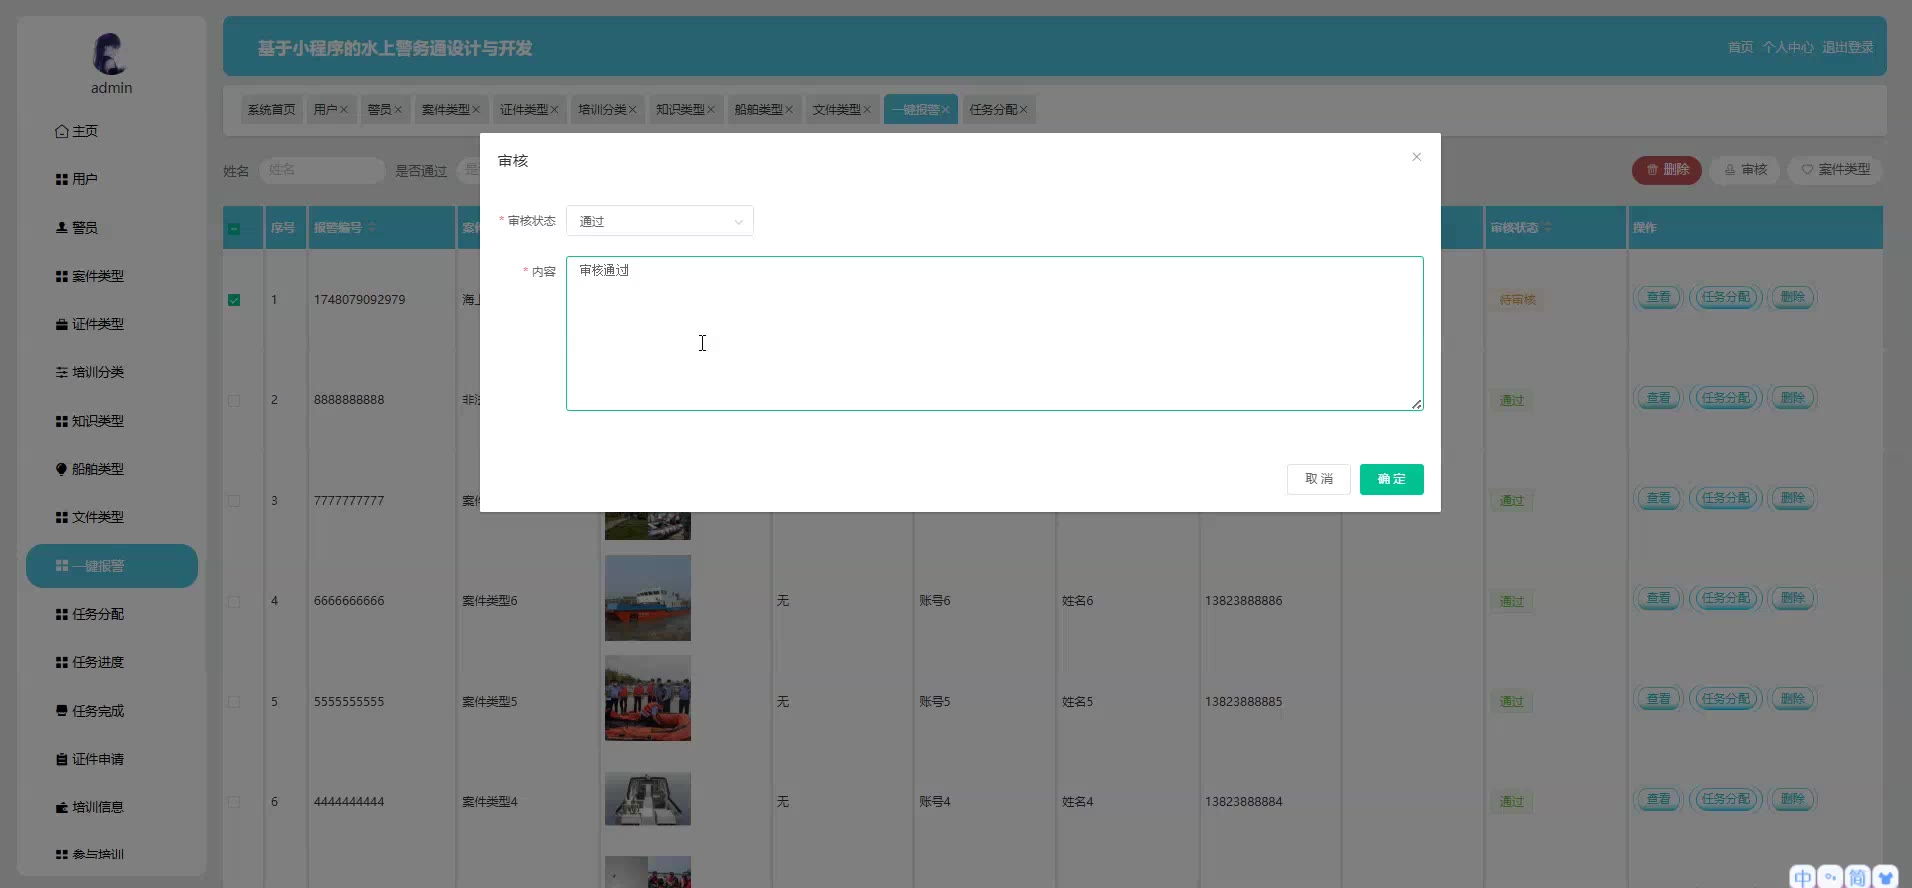The image size is (1912, 888).
Task: Select the 一键报警 sidebar menu item
Action: 112,566
